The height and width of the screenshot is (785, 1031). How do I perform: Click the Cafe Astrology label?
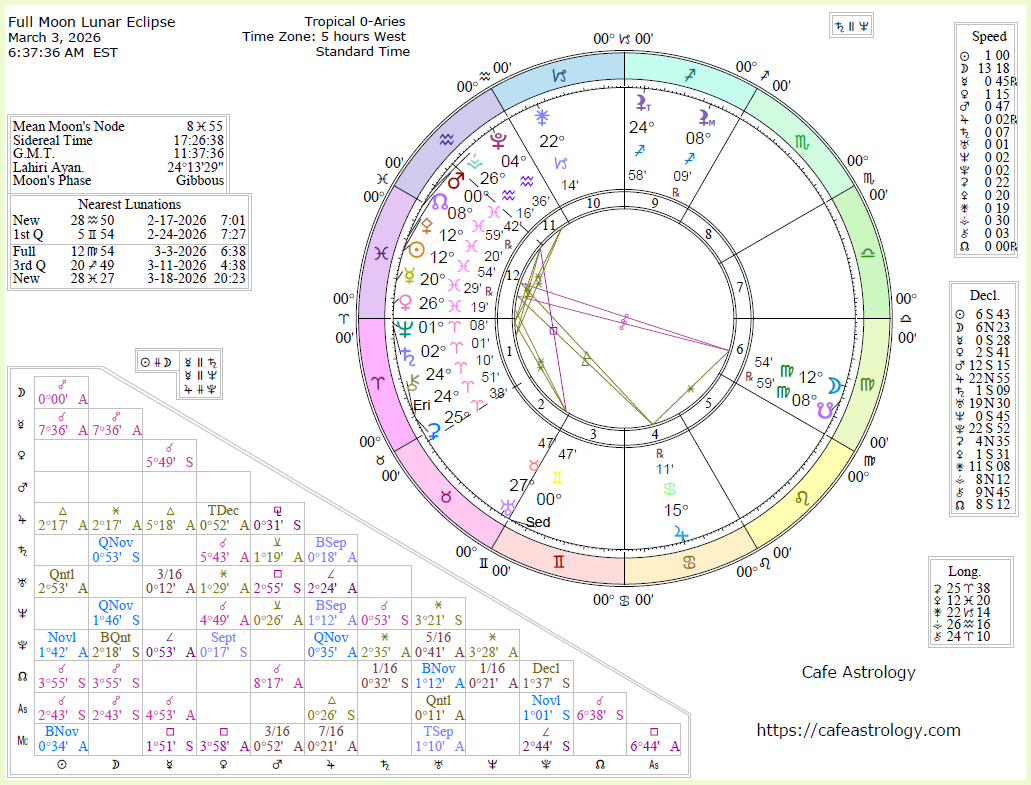(858, 672)
